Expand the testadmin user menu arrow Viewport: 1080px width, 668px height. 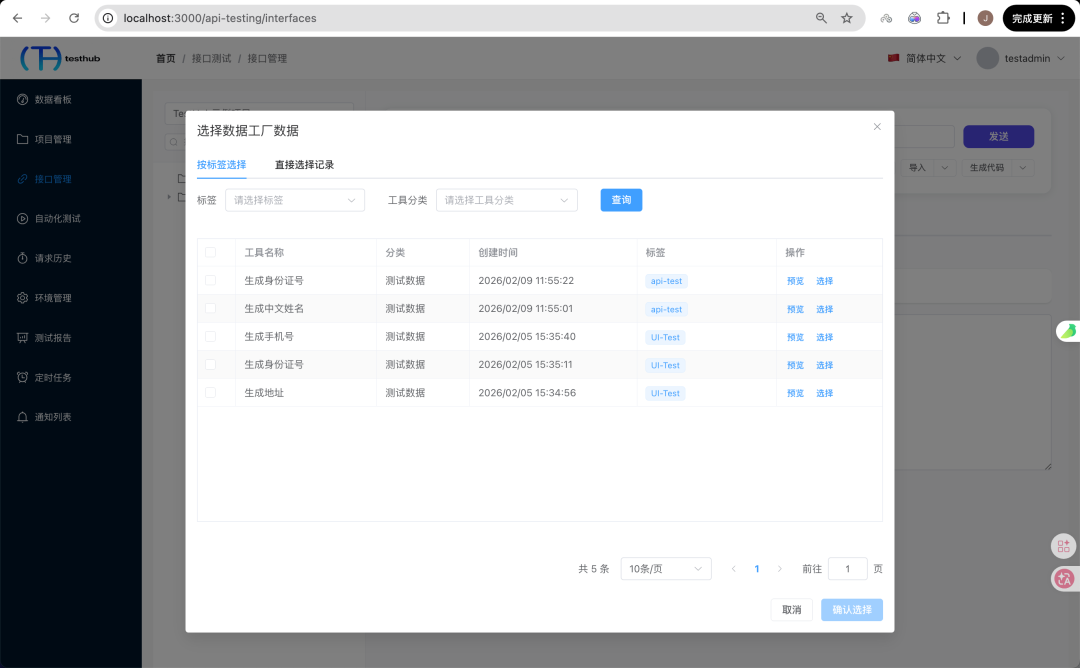click(1061, 59)
